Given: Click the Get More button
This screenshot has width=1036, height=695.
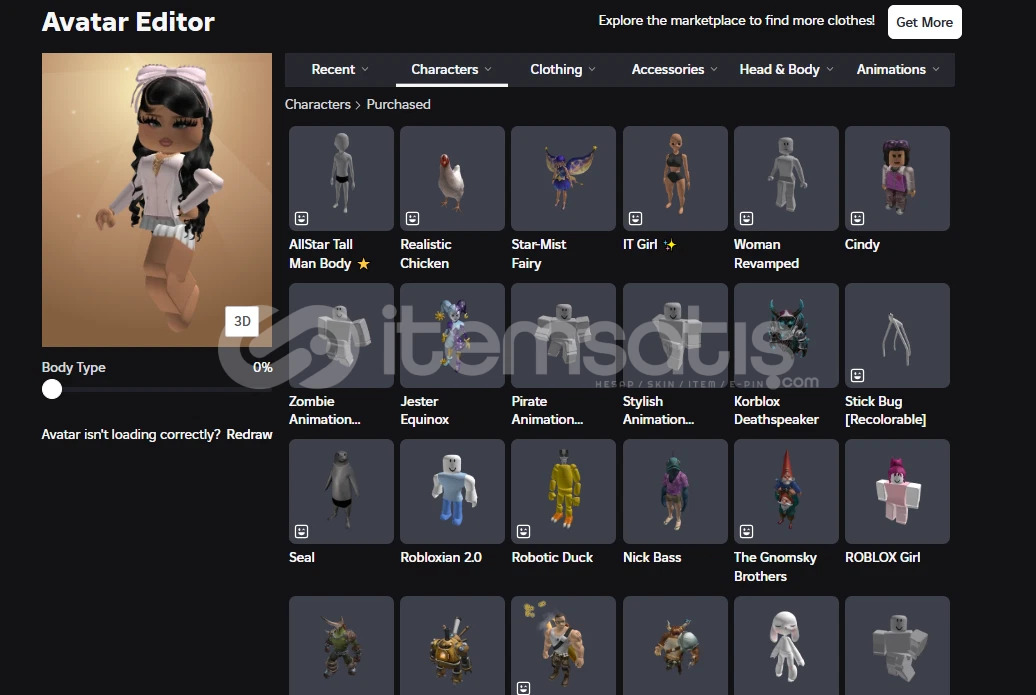Looking at the screenshot, I should [924, 22].
